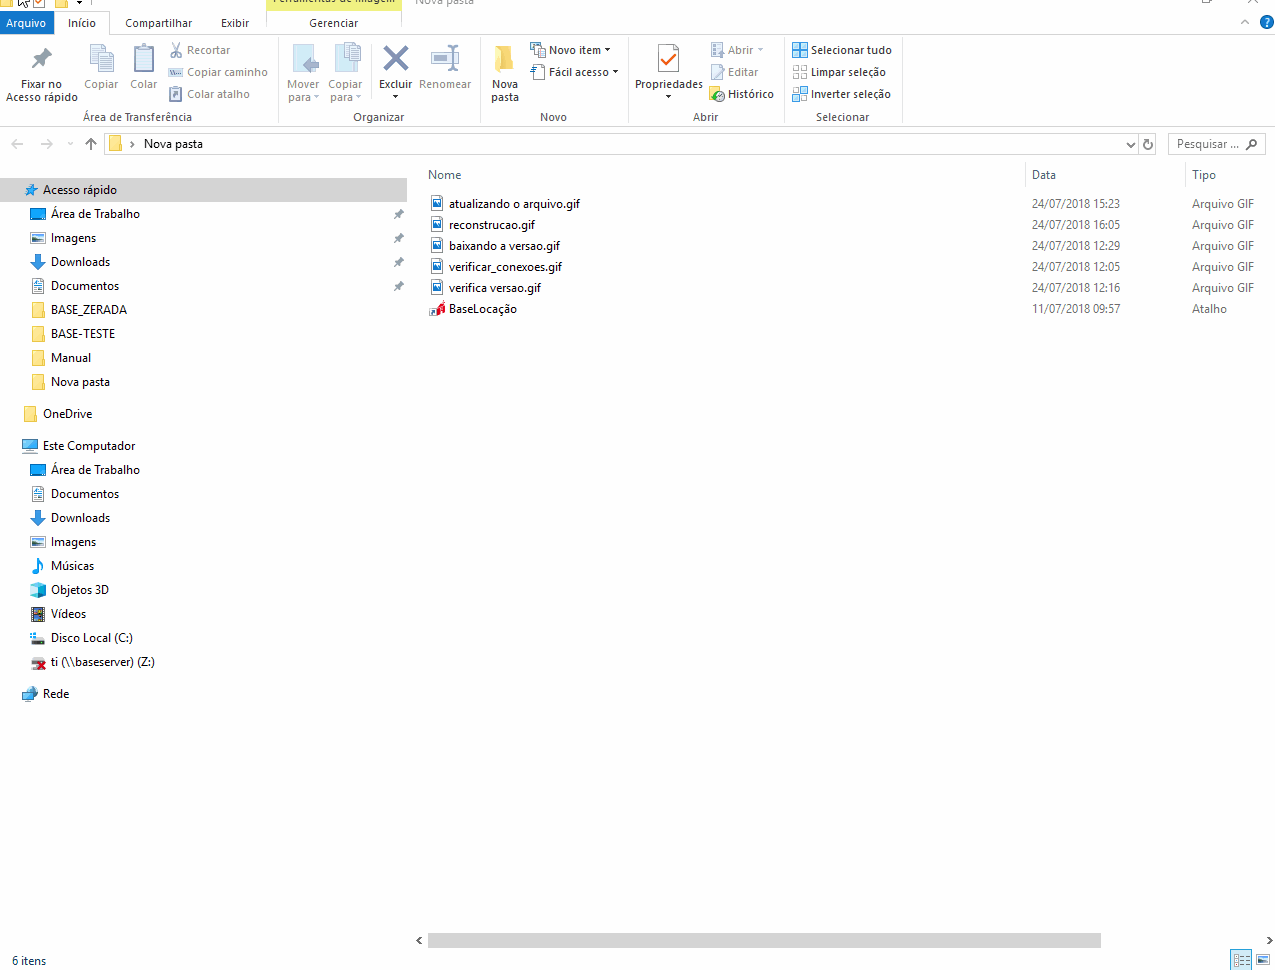Switch to large thumbnails view
Image resolution: width=1275 pixels, height=970 pixels.
(1263, 960)
